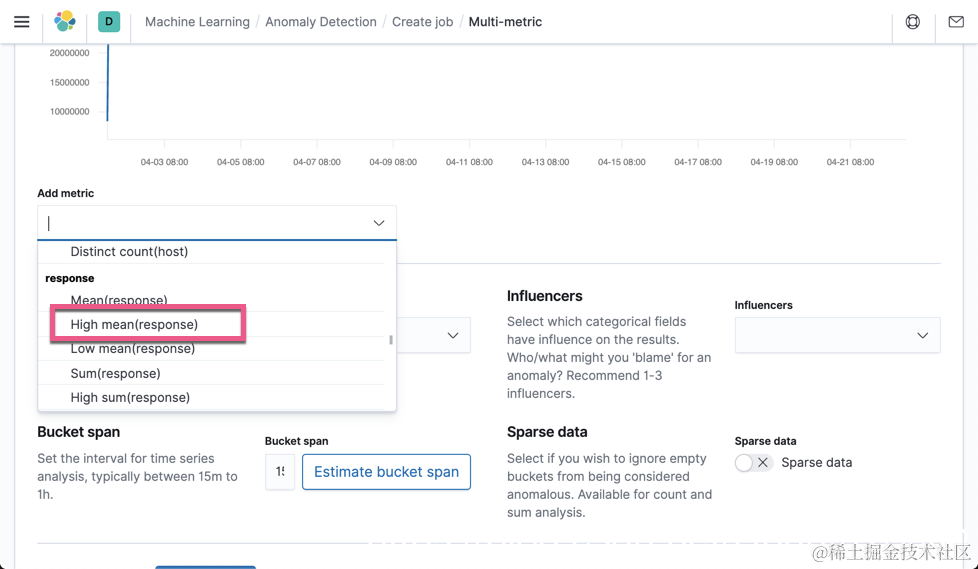
Task: Open the green D space avatar
Action: pos(109,21)
